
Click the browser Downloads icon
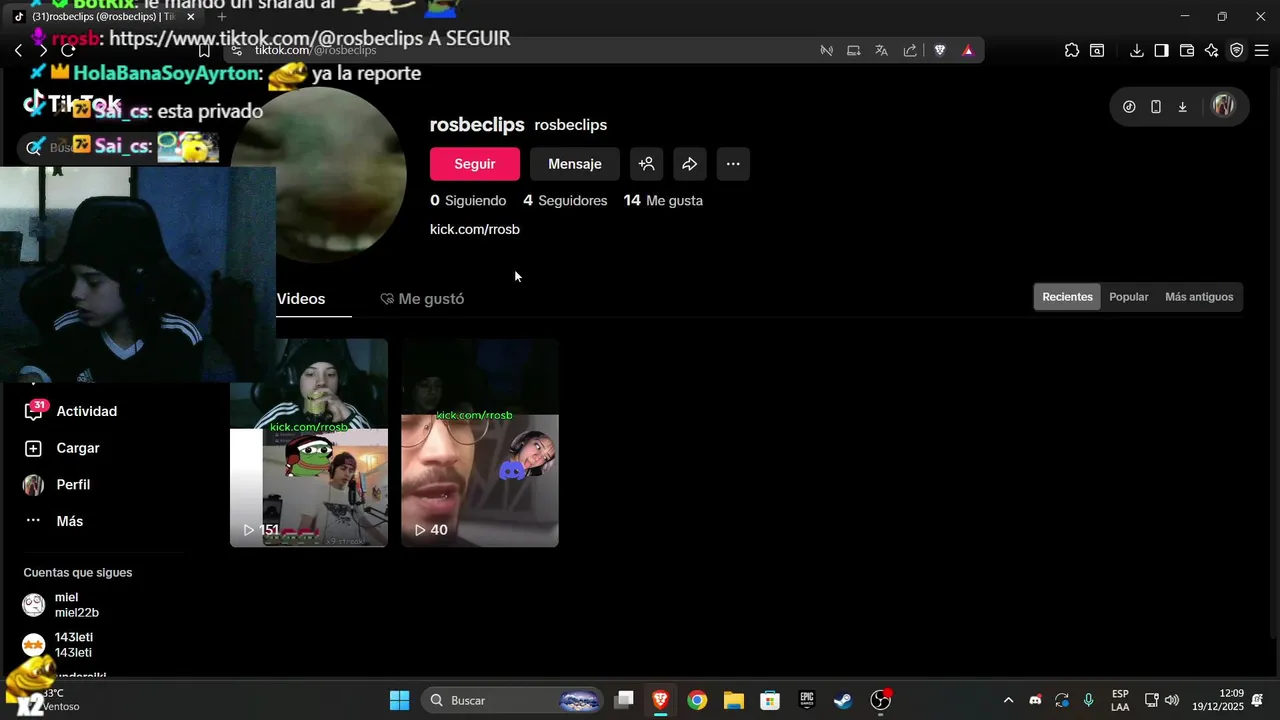point(1137,50)
